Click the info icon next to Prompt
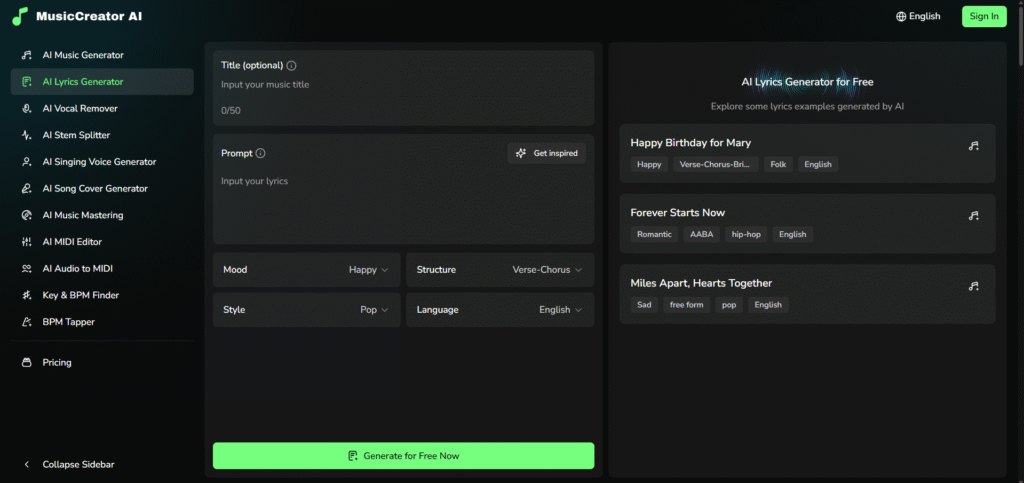This screenshot has width=1024, height=483. (261, 153)
